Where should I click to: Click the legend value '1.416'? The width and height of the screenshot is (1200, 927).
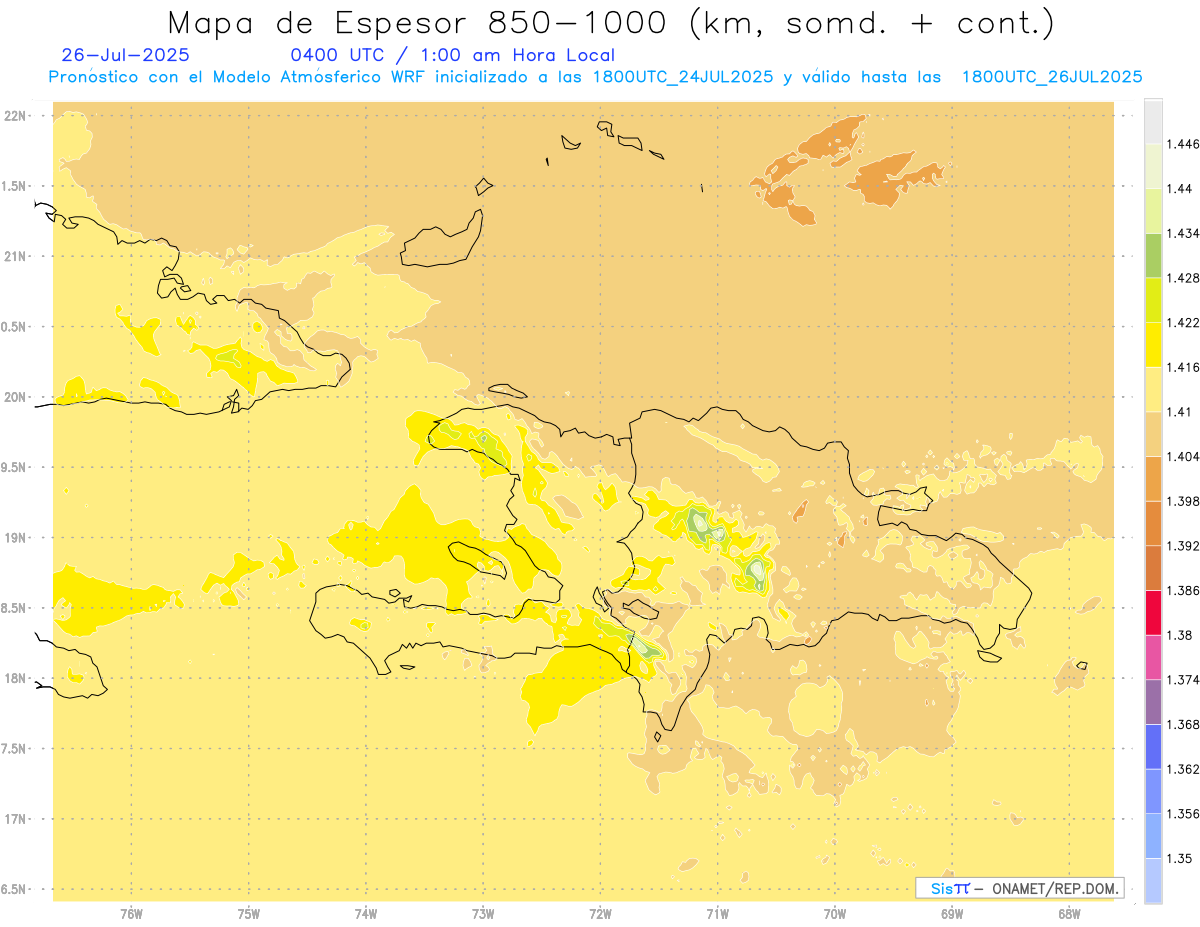1185,367
